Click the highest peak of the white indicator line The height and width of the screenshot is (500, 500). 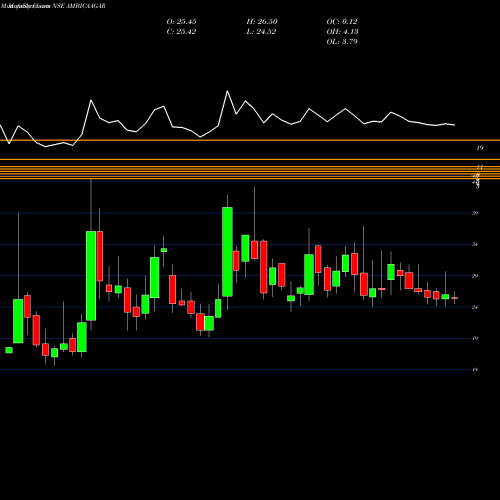[228, 91]
